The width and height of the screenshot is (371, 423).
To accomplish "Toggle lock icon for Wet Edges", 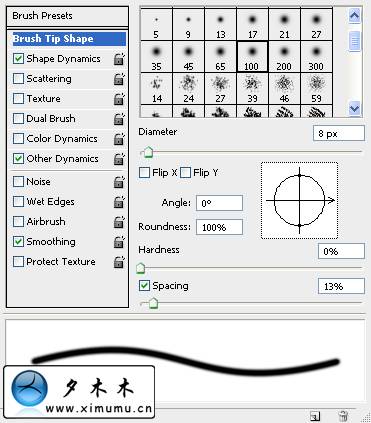I will 119,202.
